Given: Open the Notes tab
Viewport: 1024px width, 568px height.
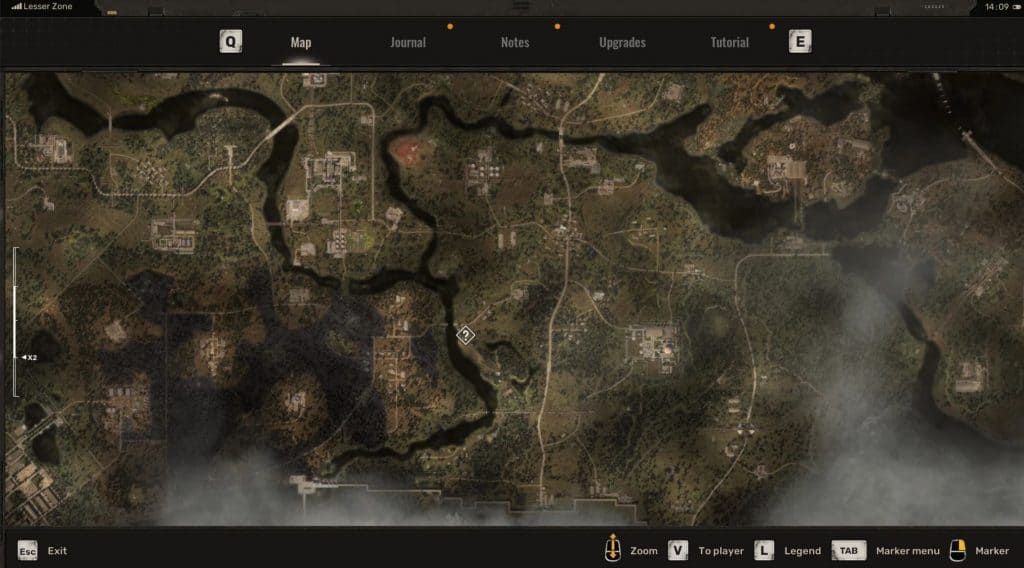Looking at the screenshot, I should pos(515,43).
